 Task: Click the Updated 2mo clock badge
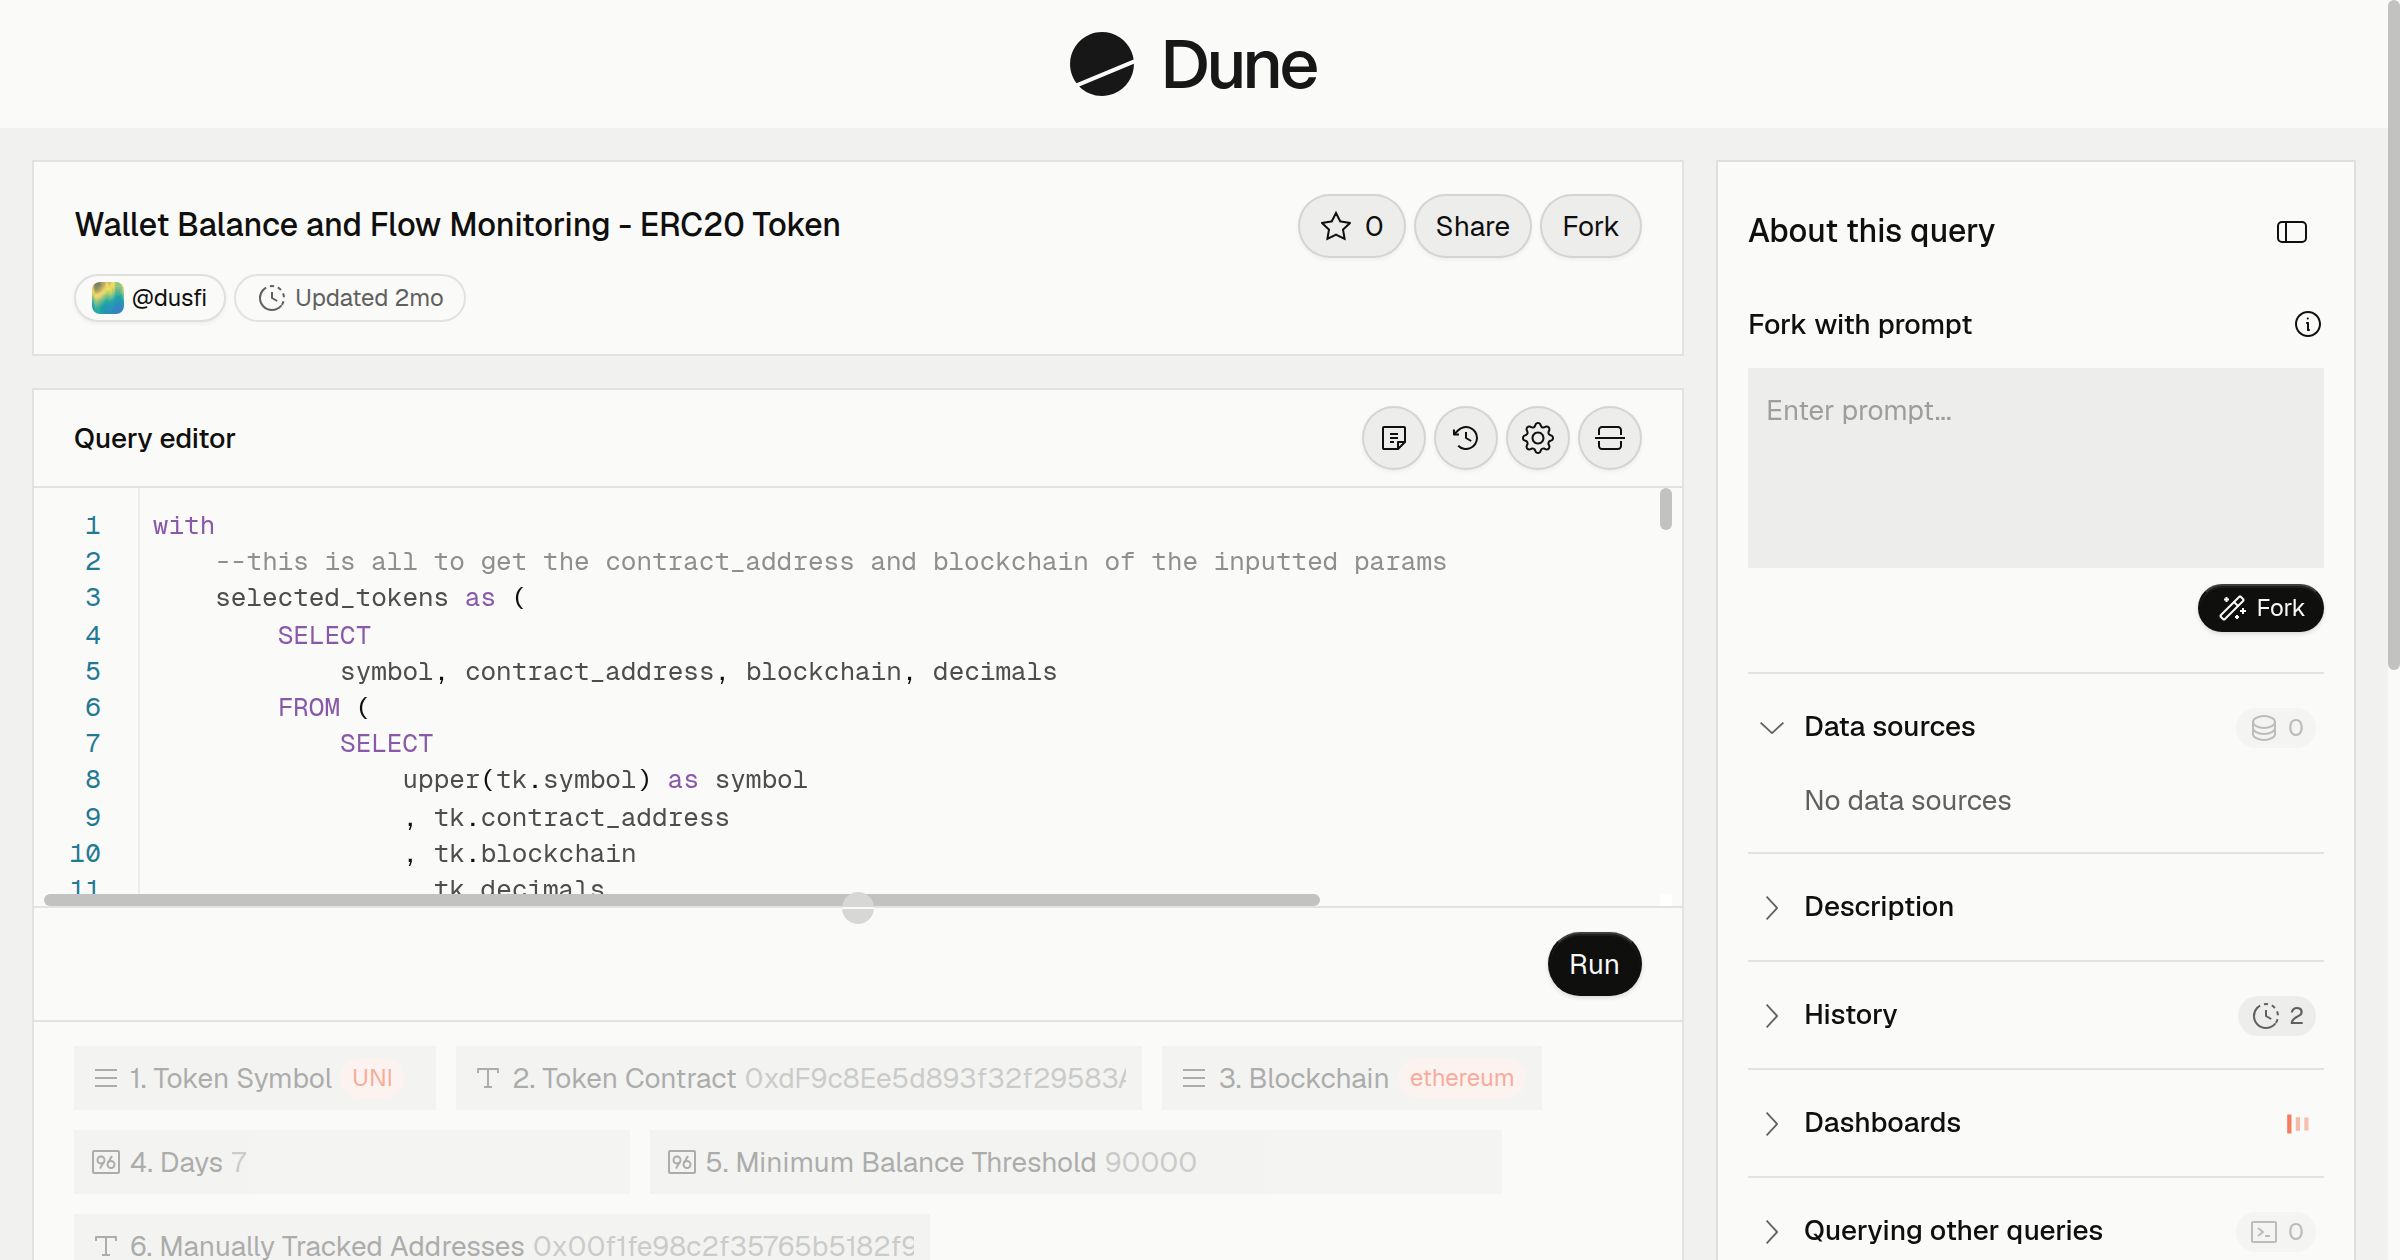pyautogui.click(x=350, y=298)
